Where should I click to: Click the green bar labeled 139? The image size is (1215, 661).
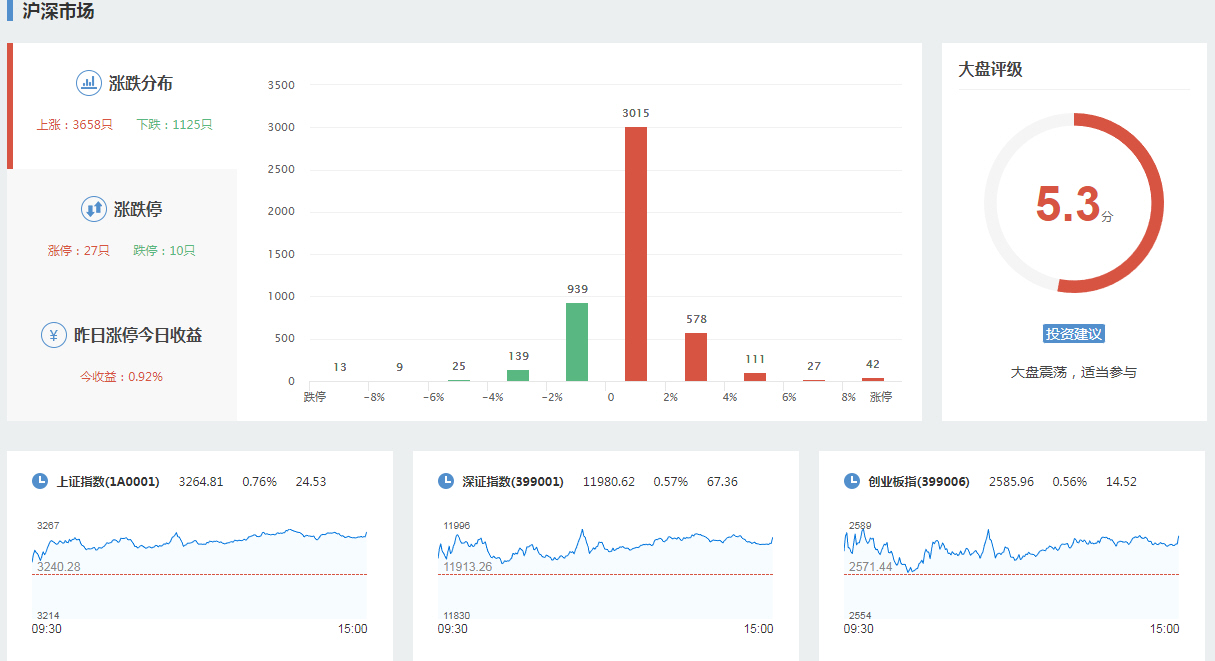click(518, 375)
